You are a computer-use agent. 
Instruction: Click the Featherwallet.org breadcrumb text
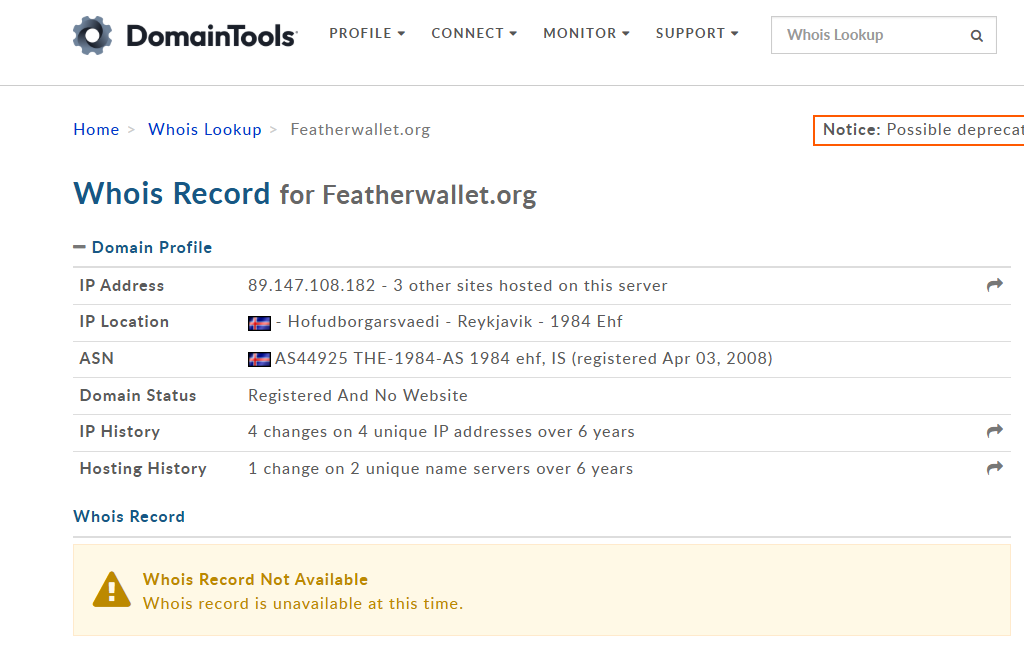360,129
